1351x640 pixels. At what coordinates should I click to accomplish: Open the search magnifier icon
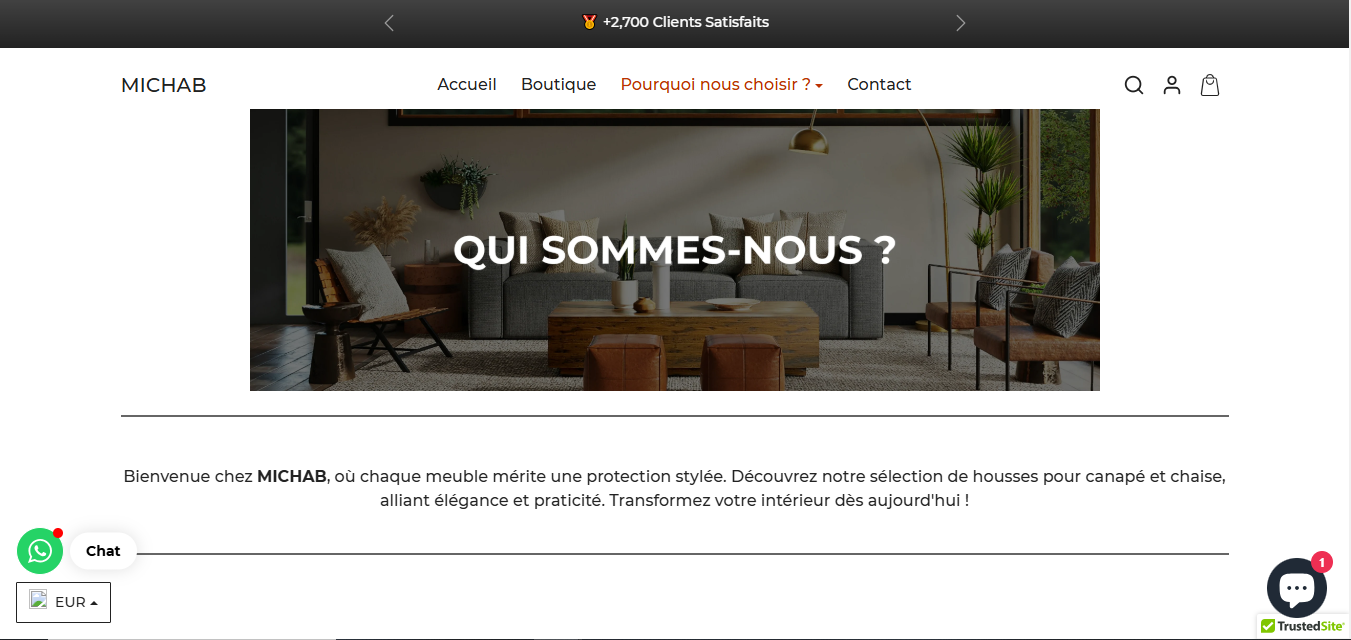[x=1133, y=85]
